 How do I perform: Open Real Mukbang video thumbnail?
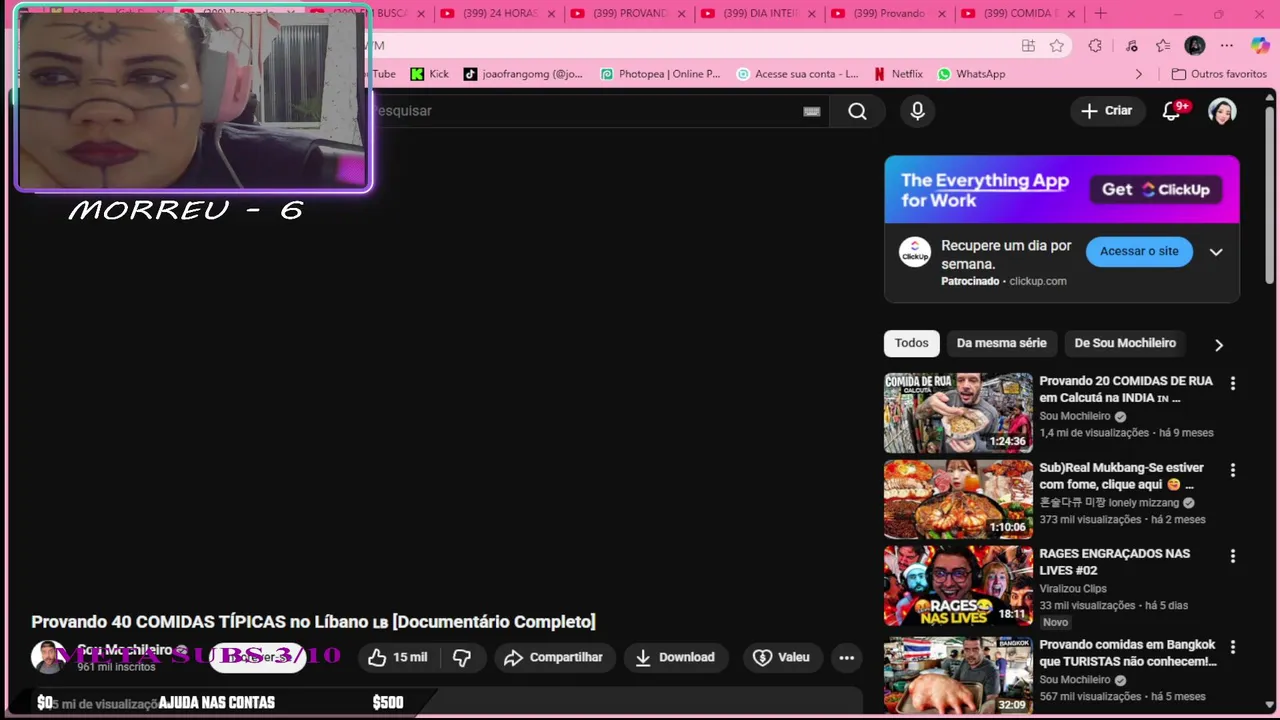tap(958, 499)
